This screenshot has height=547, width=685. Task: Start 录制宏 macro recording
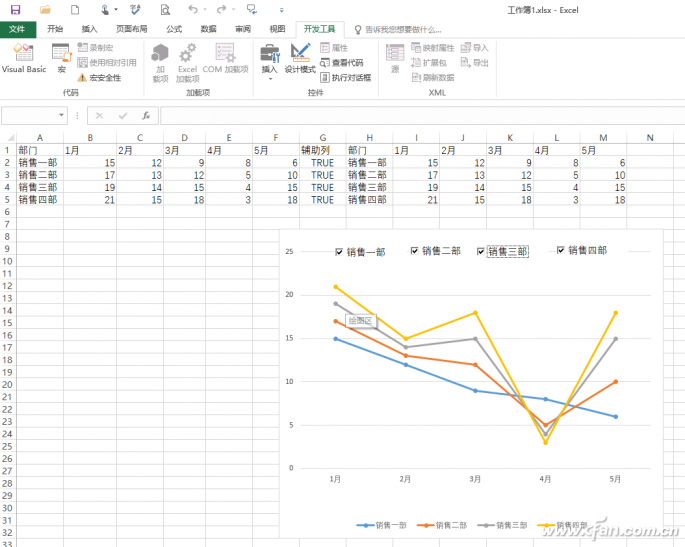click(x=96, y=48)
